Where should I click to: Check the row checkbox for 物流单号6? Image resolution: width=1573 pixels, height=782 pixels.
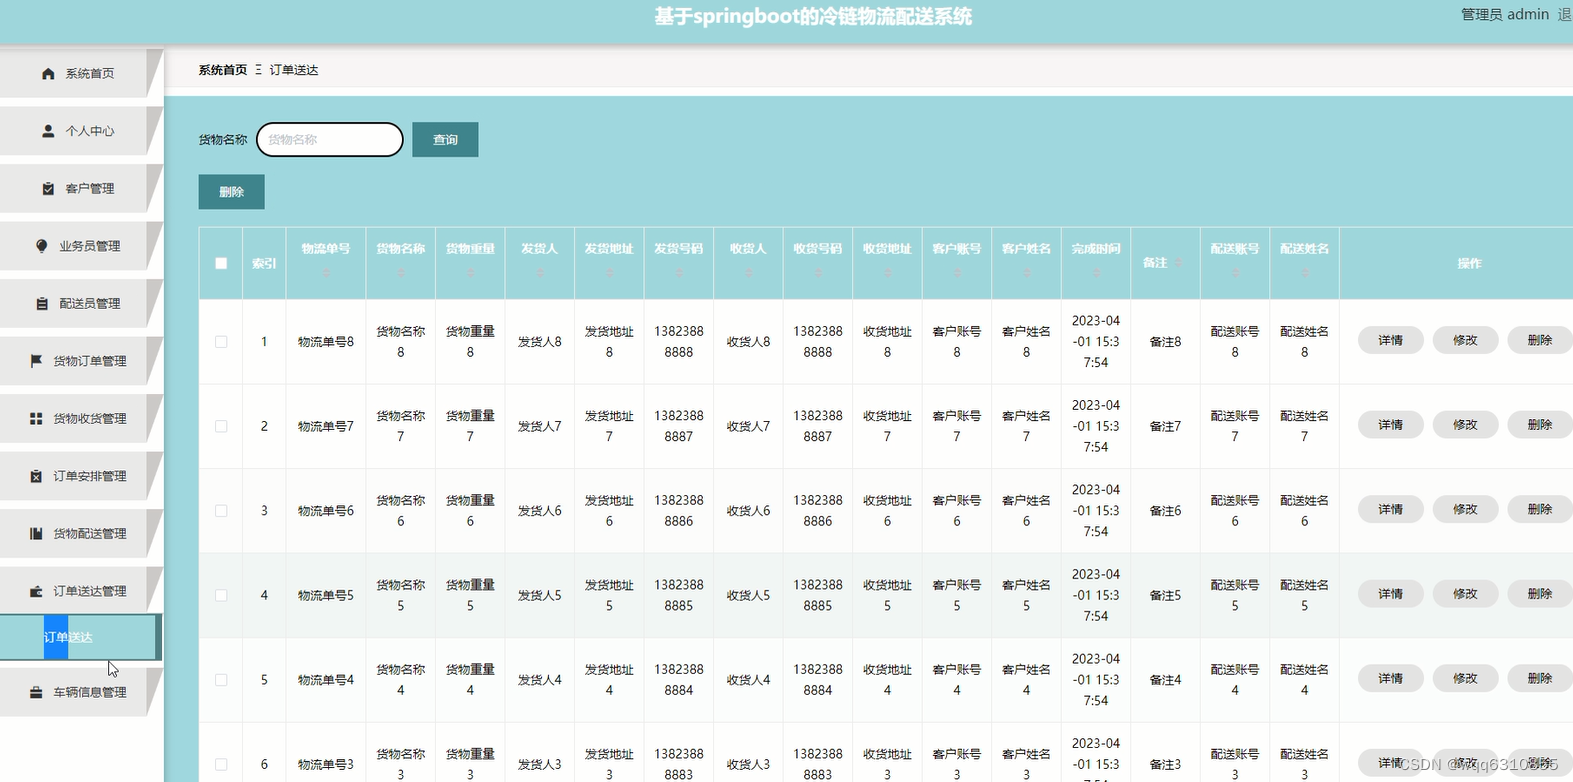click(x=221, y=511)
